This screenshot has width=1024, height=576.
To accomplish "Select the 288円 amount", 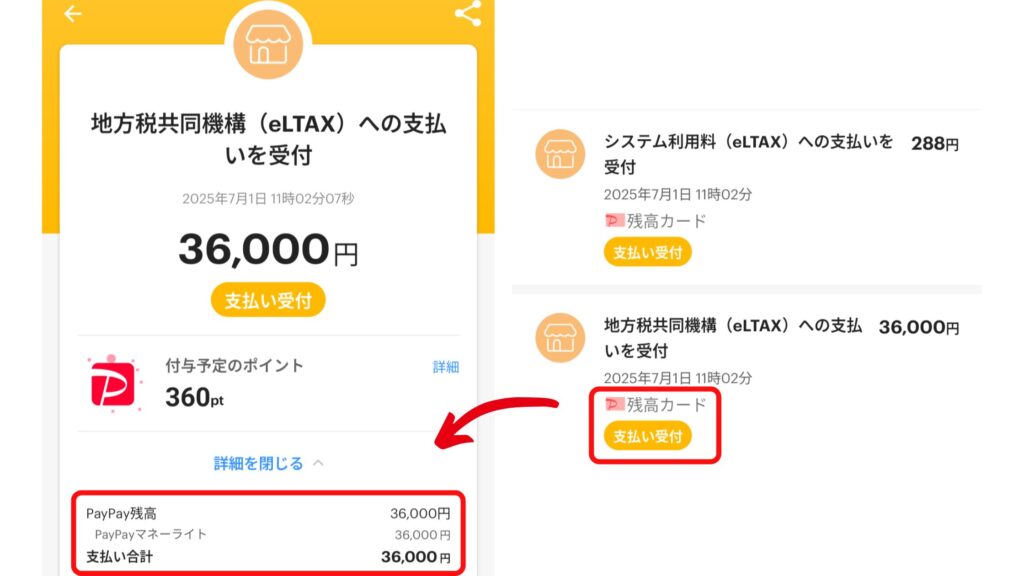I will (x=935, y=144).
